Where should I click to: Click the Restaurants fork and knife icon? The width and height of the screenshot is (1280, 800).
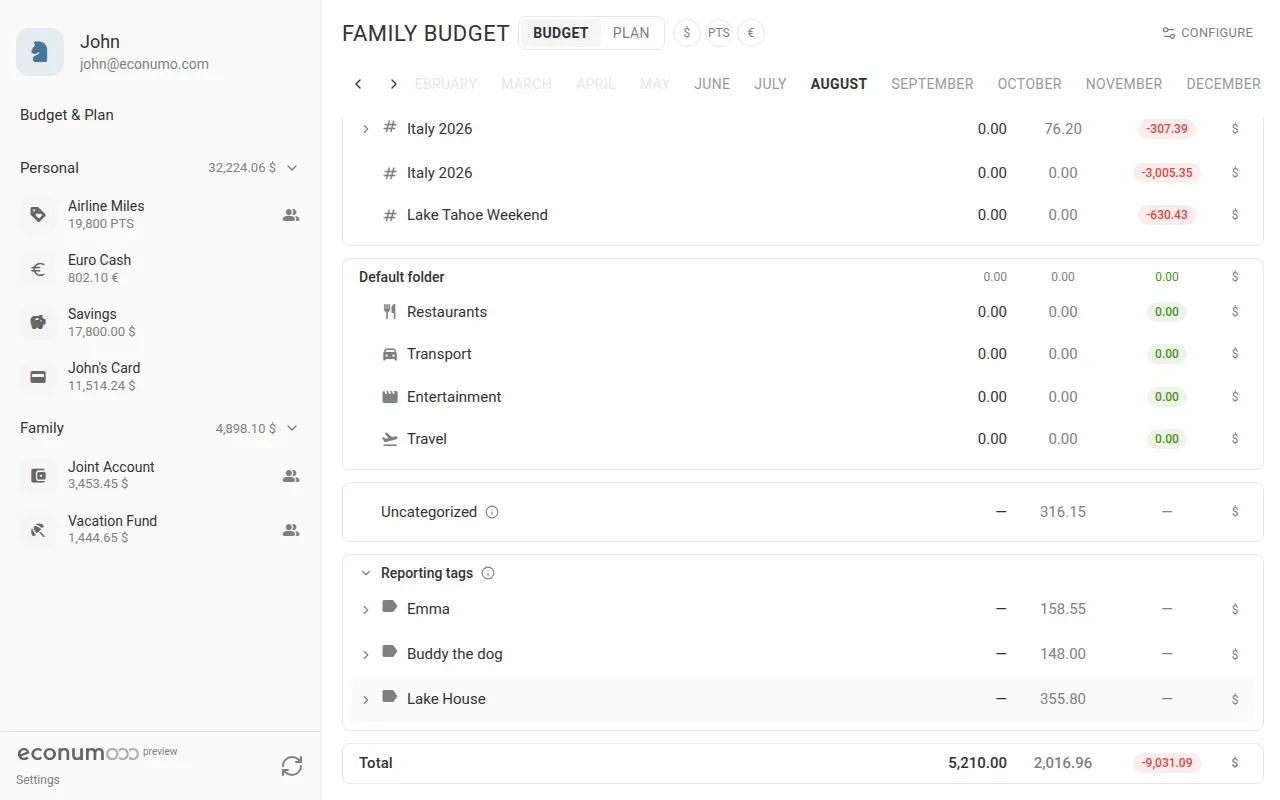pyautogui.click(x=390, y=312)
